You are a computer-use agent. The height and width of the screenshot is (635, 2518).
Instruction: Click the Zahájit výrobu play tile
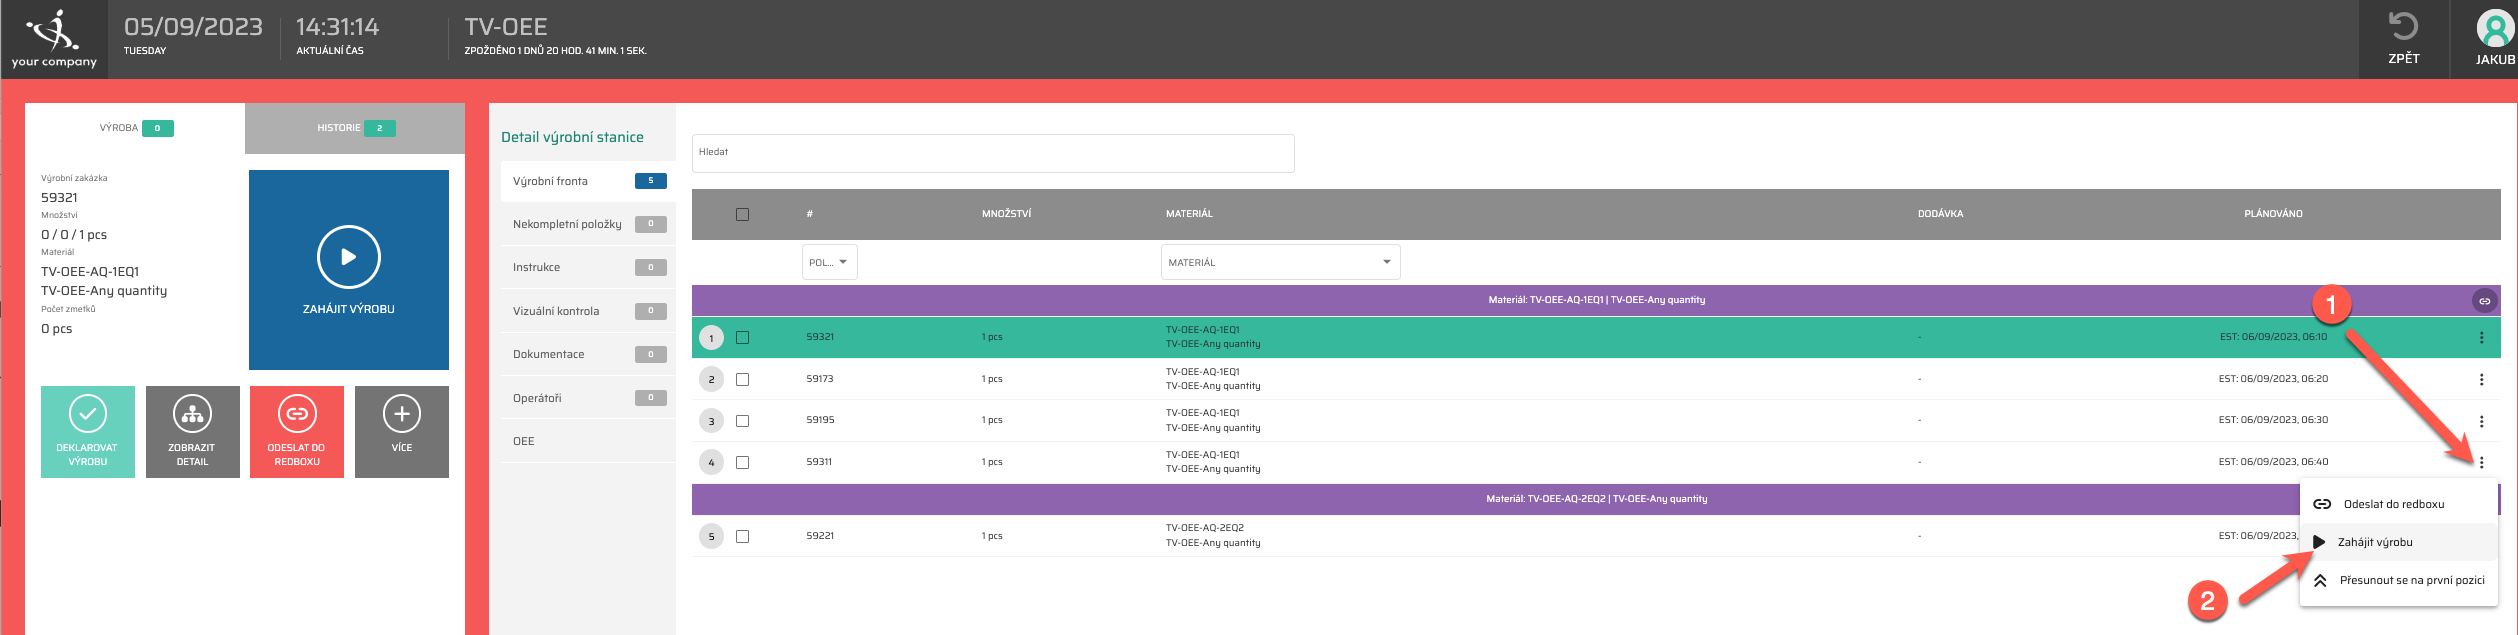point(348,269)
